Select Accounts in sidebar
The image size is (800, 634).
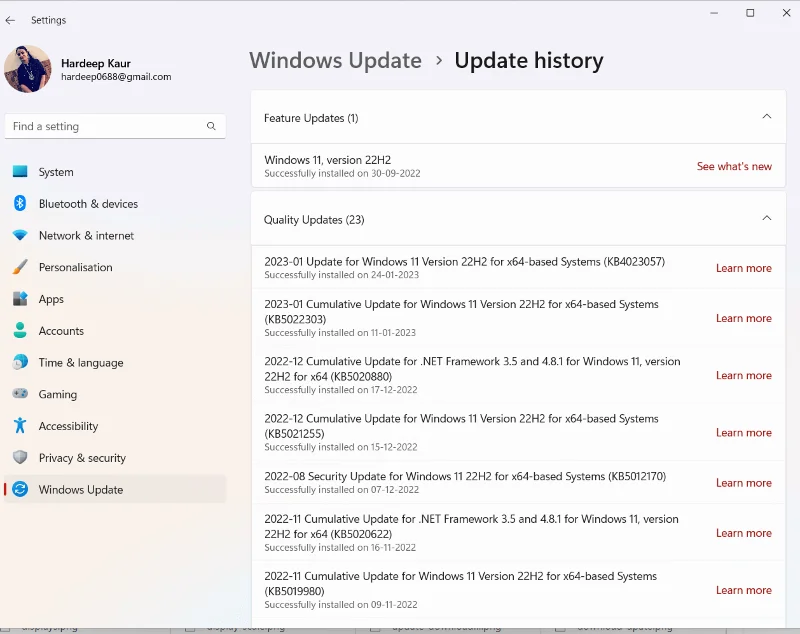115,331
